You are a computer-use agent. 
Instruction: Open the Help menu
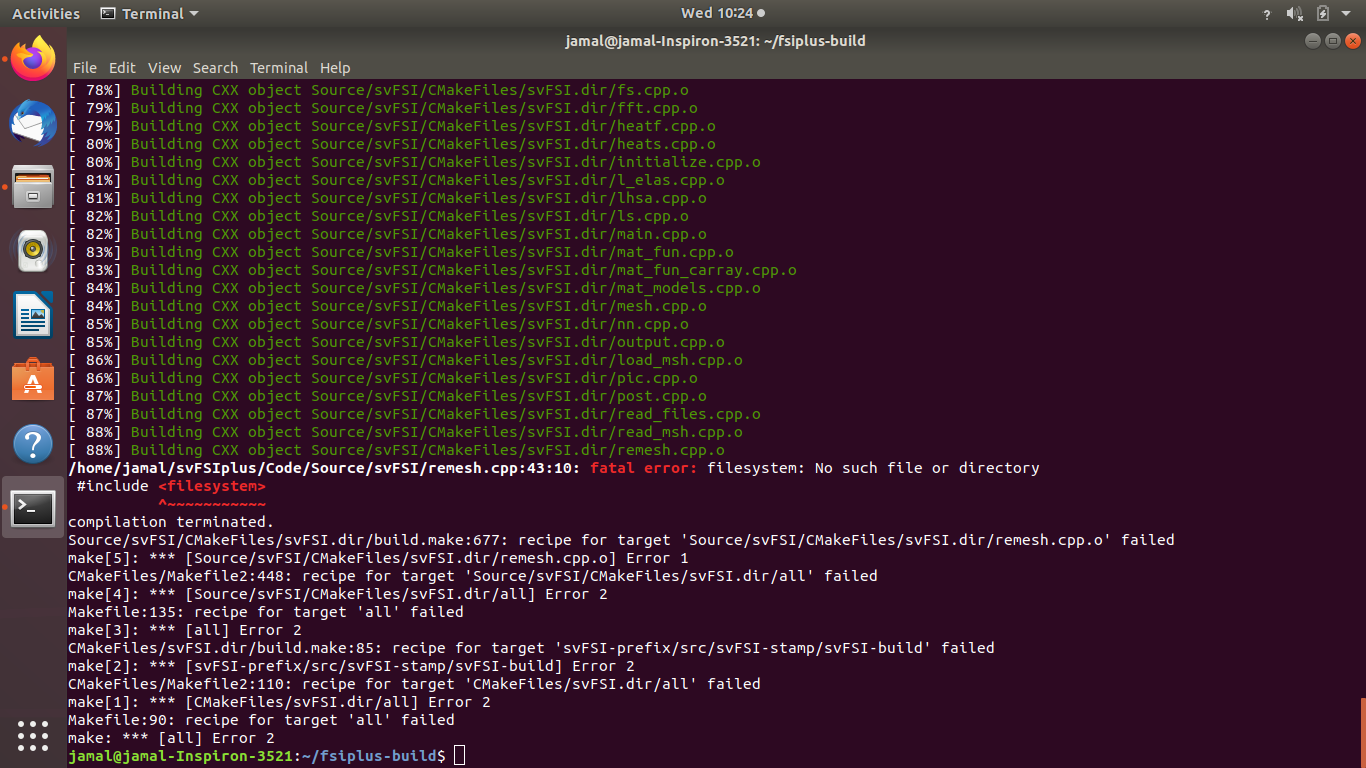click(x=335, y=68)
